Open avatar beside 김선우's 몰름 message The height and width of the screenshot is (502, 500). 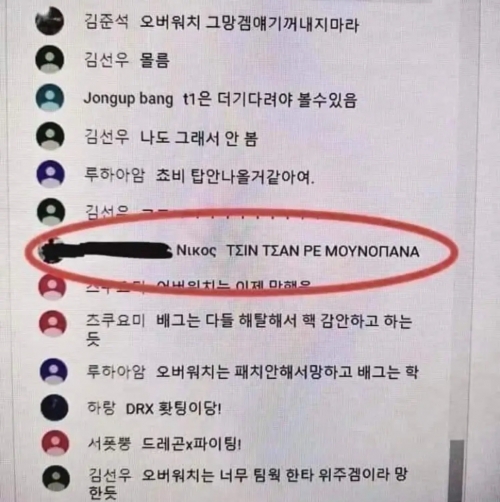click(50, 59)
